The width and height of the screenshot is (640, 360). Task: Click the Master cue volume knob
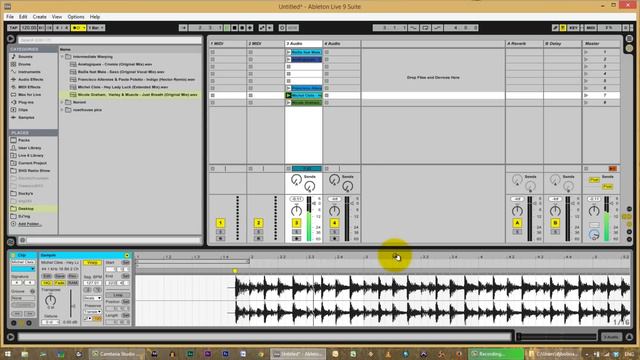tap(594, 235)
